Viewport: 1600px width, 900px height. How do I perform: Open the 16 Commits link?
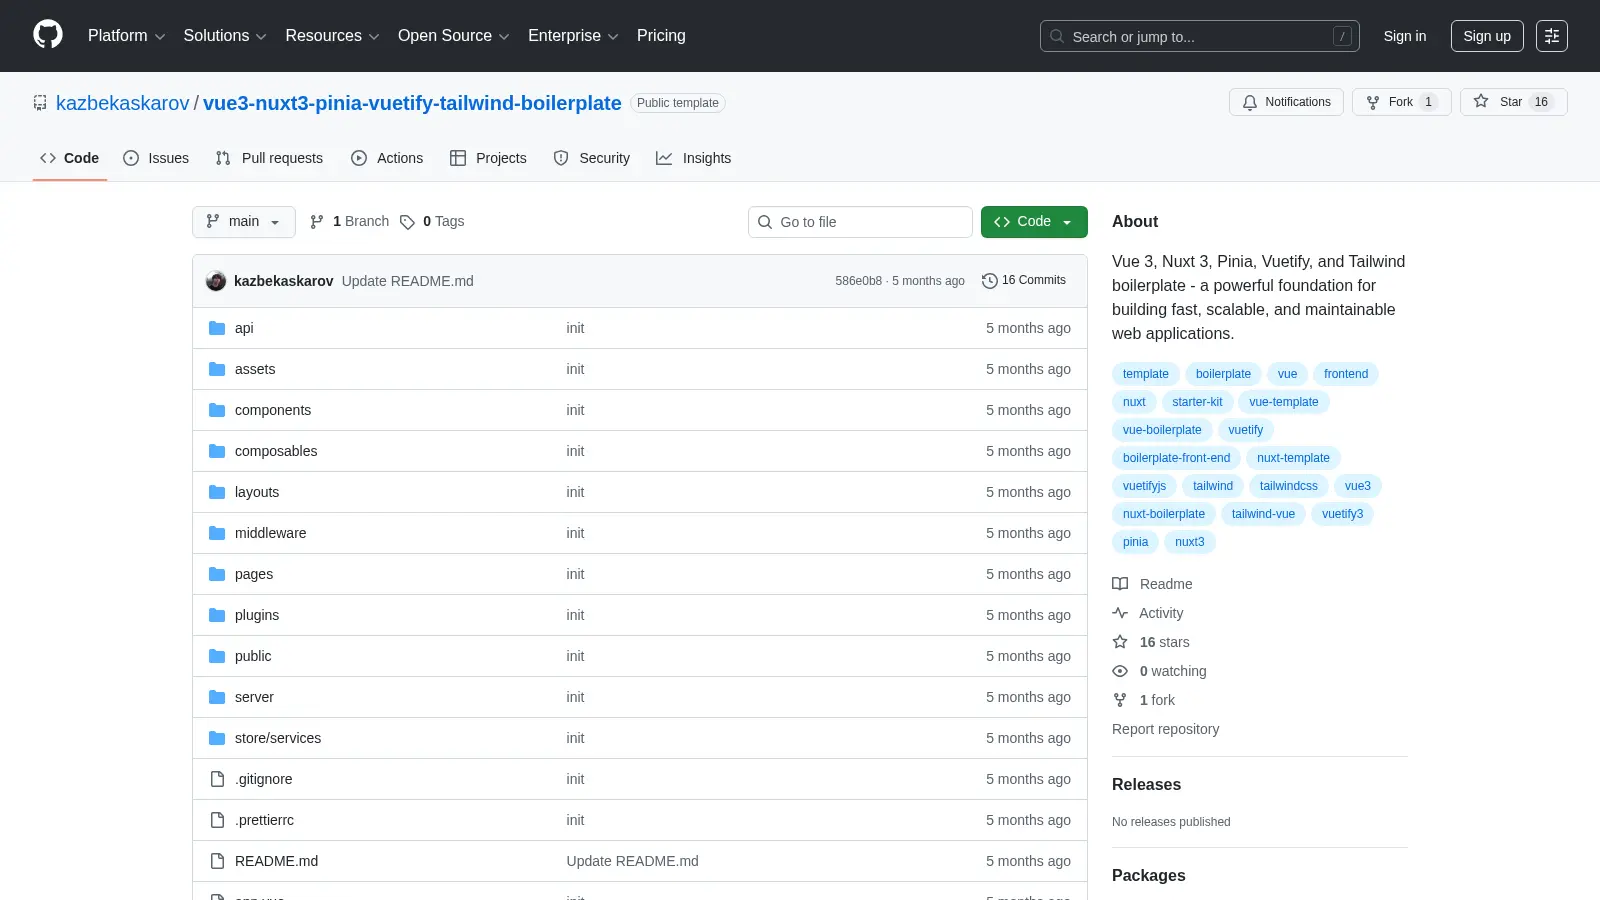pos(1024,281)
